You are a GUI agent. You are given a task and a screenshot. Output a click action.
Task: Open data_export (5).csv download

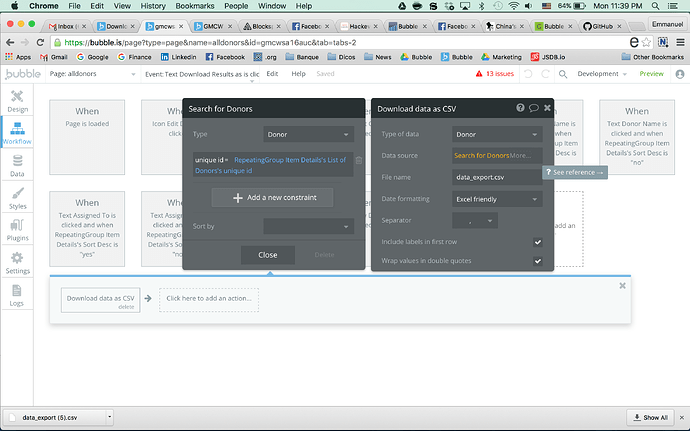coord(55,417)
